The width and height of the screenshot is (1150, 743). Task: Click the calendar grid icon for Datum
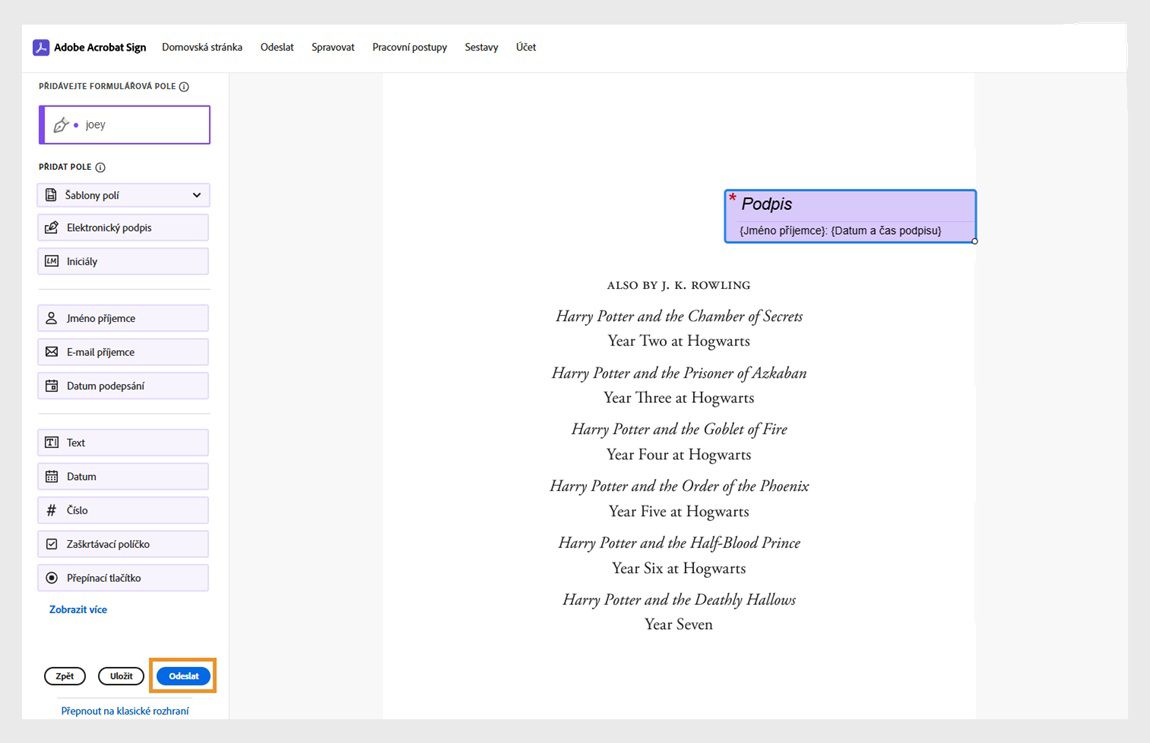click(x=51, y=477)
